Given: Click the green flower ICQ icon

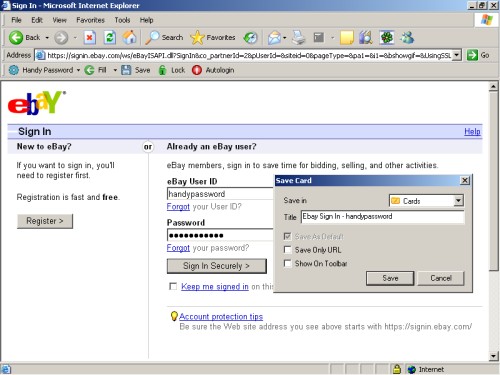Looking at the screenshot, I should point(387,37).
